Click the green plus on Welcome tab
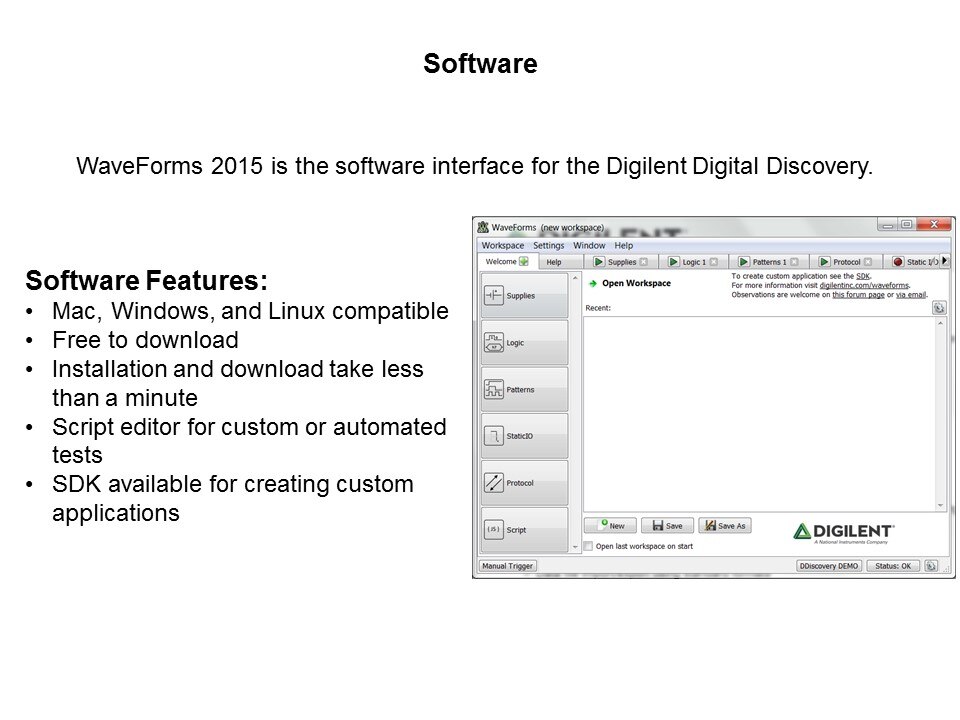 point(523,262)
